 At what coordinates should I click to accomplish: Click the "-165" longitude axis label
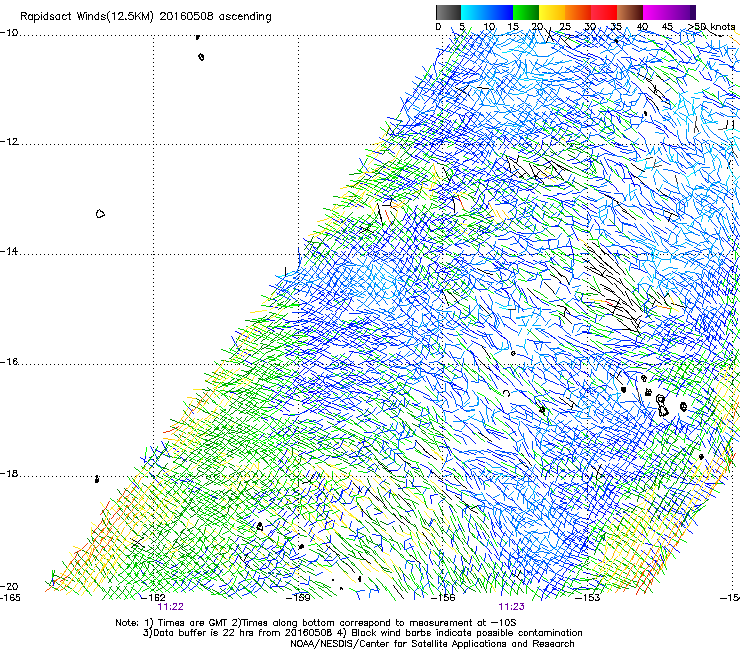coord(10,598)
